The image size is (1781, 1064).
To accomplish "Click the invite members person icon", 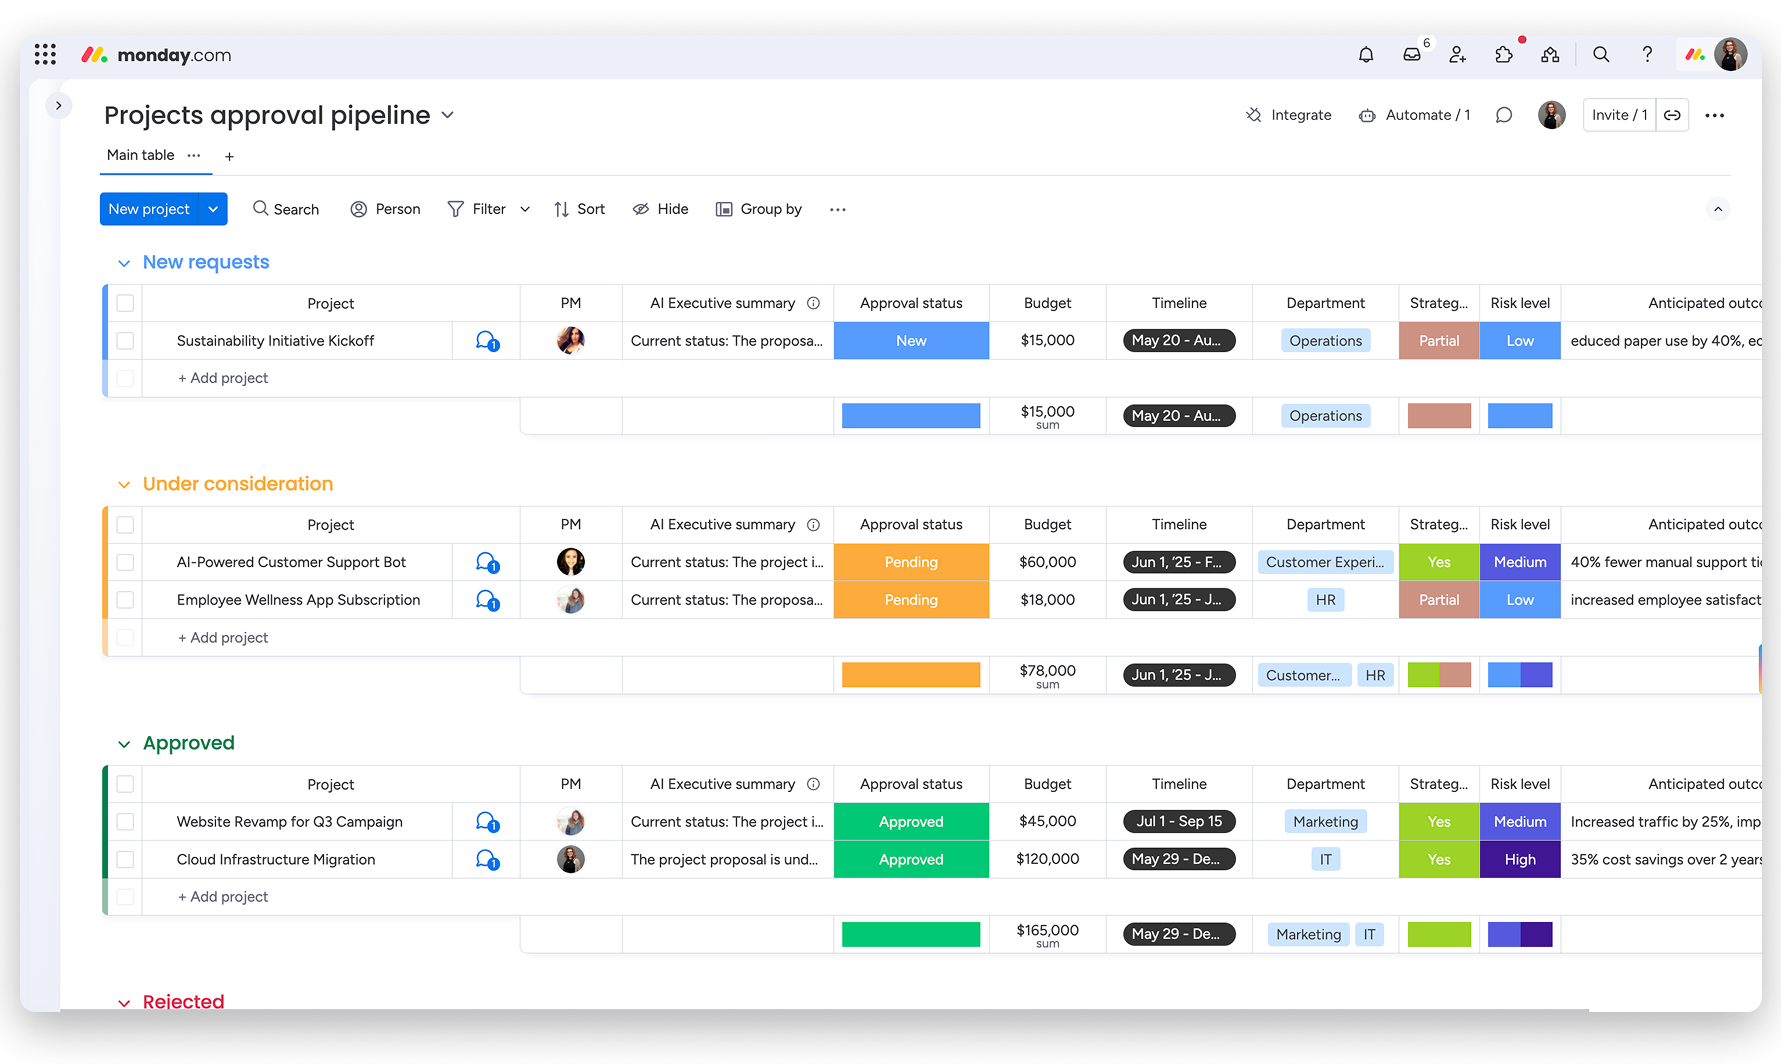I will (x=1458, y=55).
